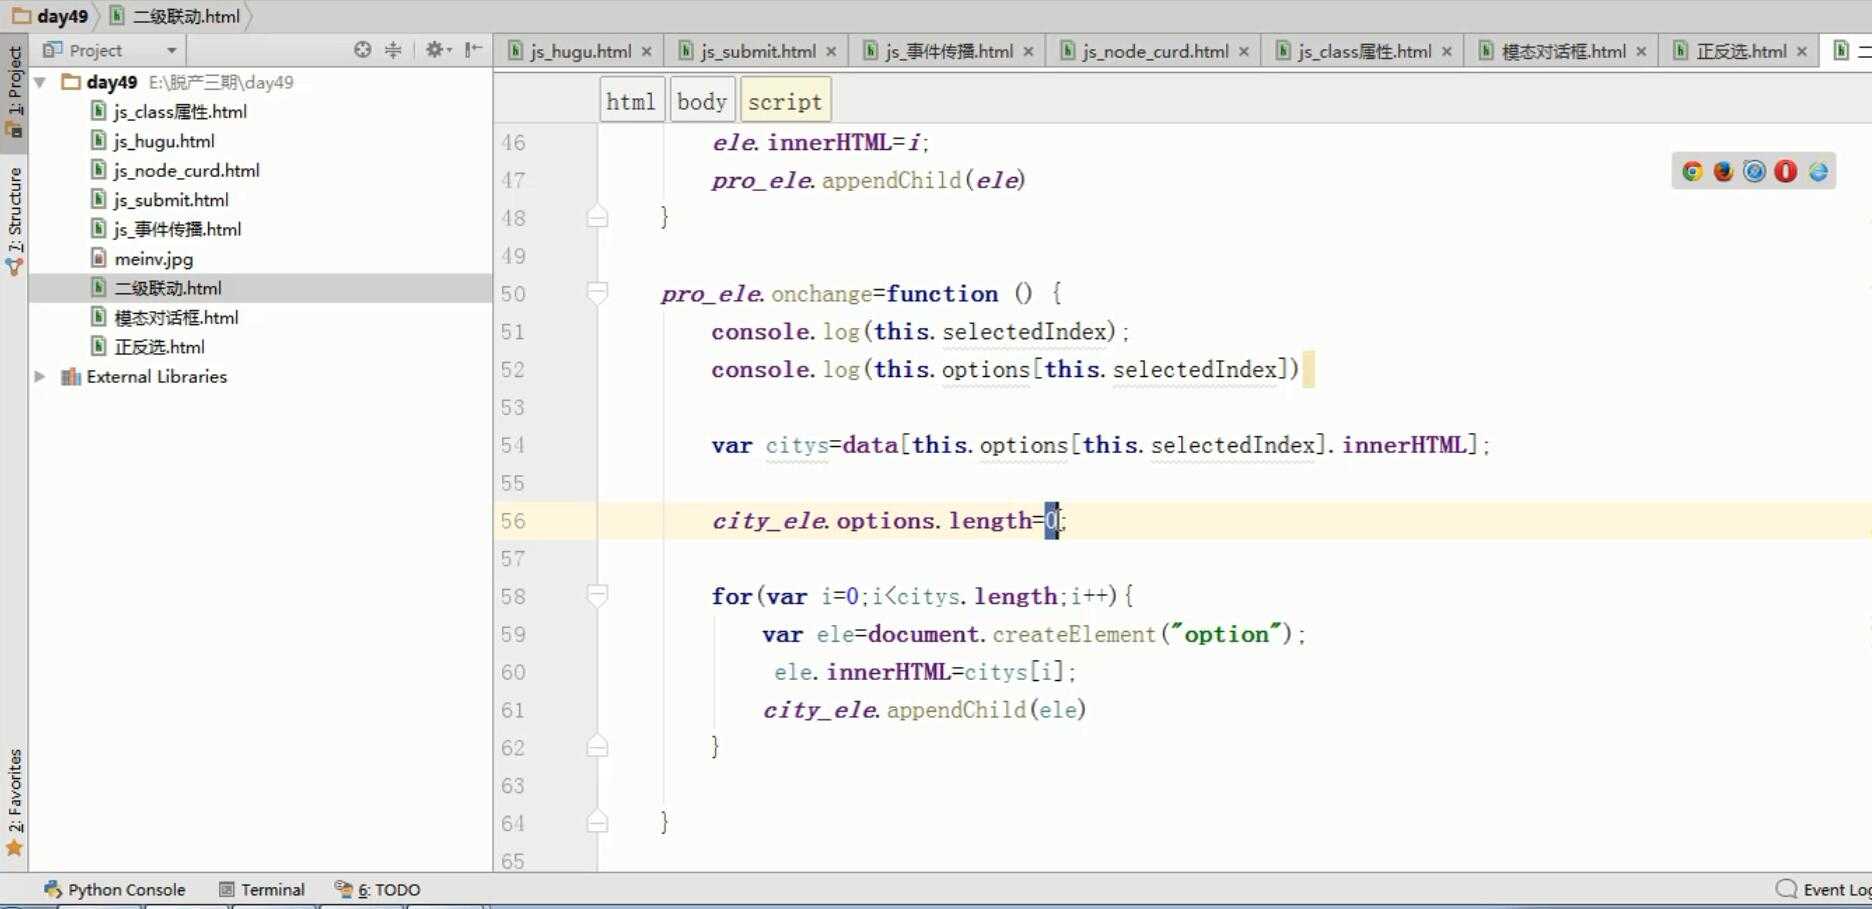
Task: Open the Event Log
Action: (x=1823, y=889)
